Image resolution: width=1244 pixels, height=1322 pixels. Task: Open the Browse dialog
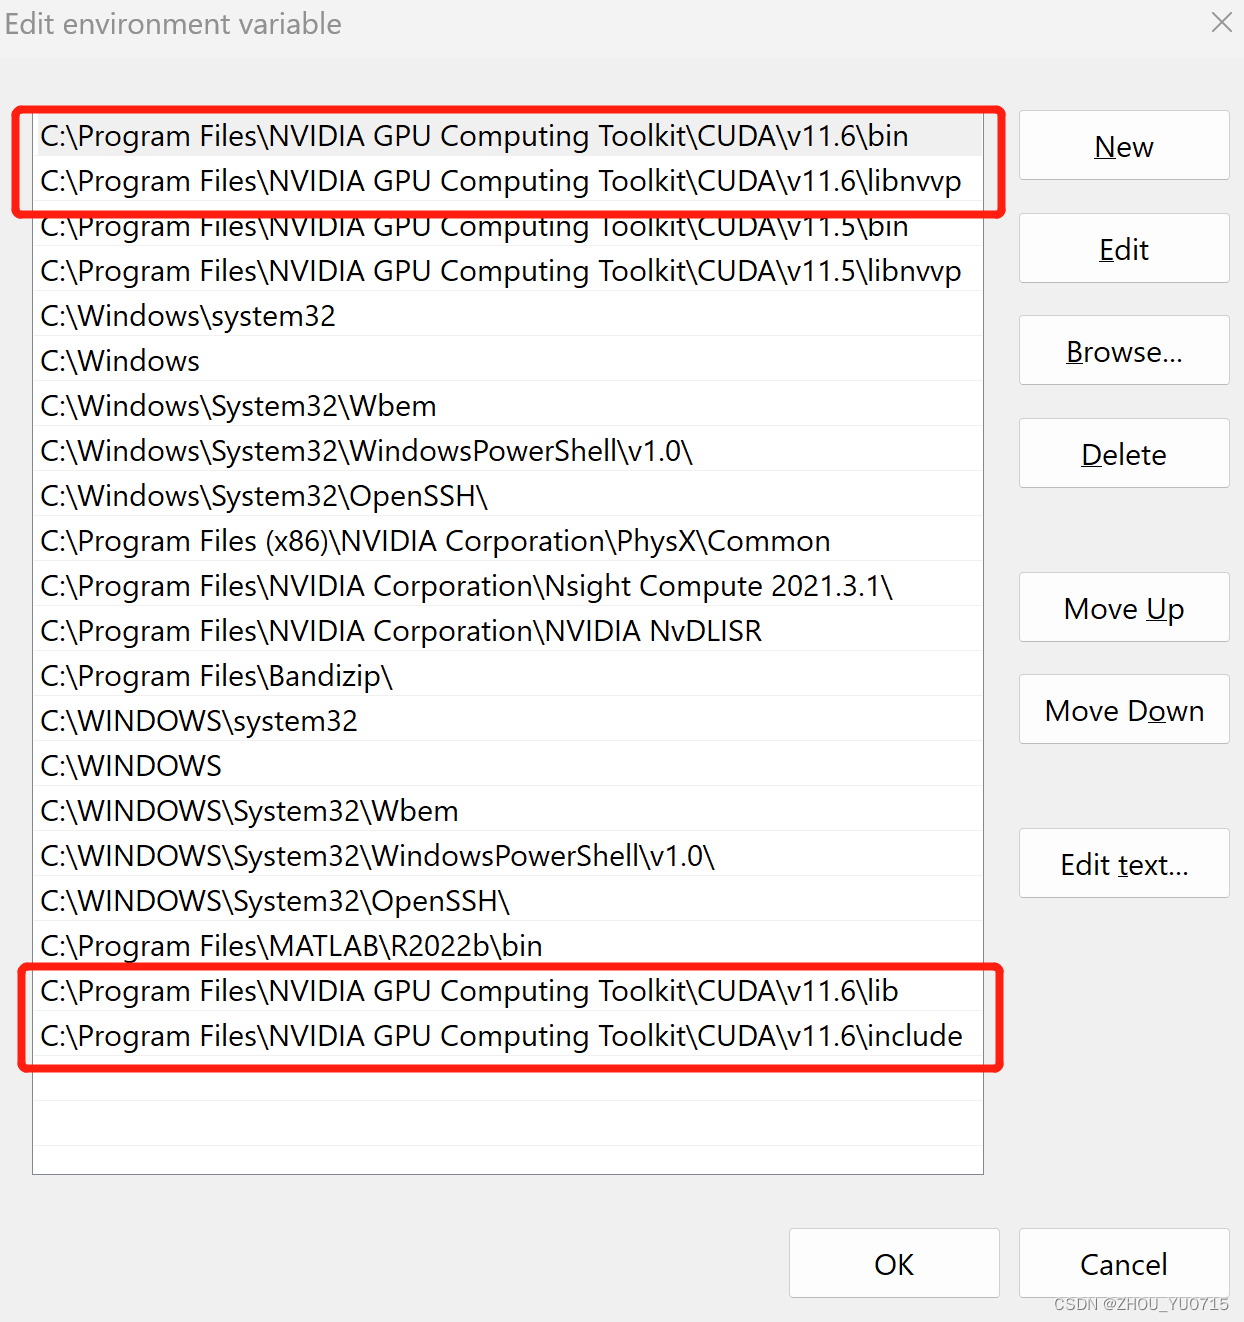tap(1123, 351)
